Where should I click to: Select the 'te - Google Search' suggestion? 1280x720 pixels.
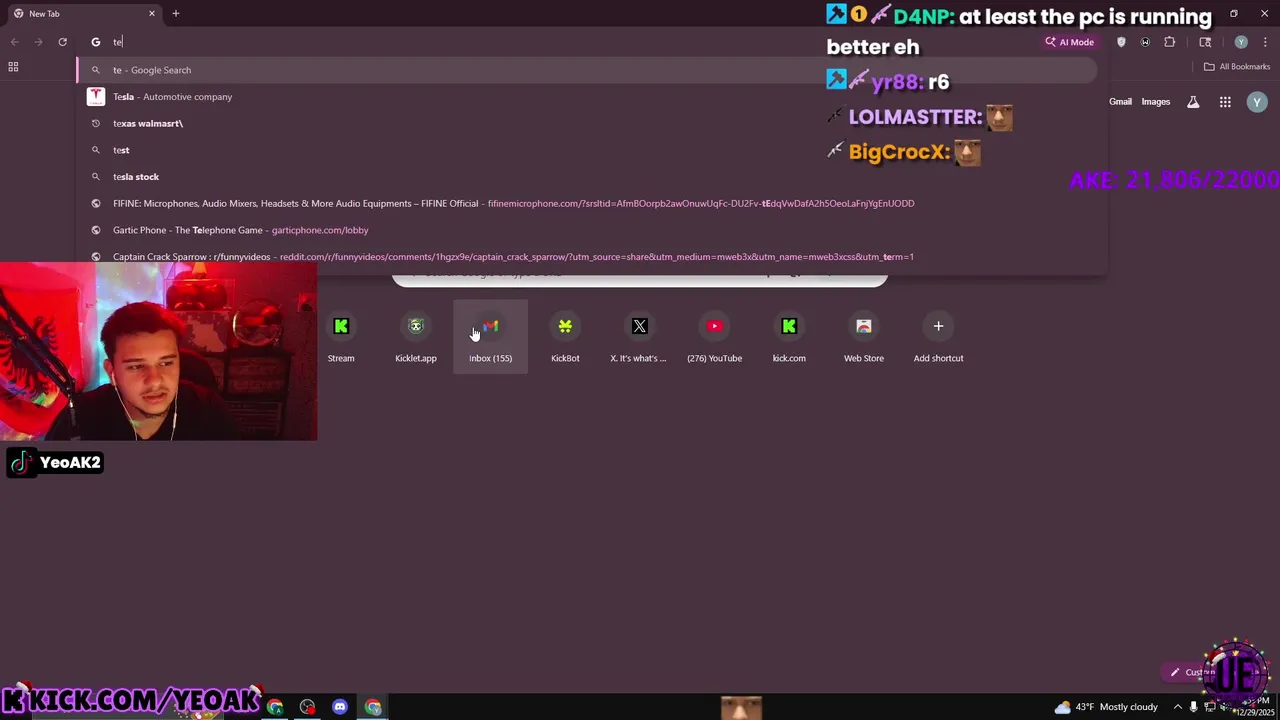587,70
